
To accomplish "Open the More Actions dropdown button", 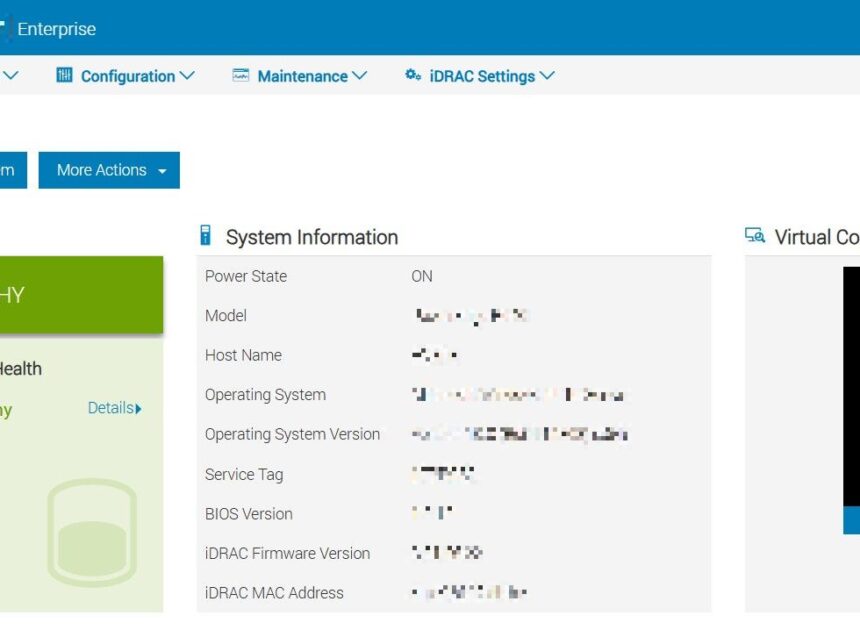I will click(109, 170).
